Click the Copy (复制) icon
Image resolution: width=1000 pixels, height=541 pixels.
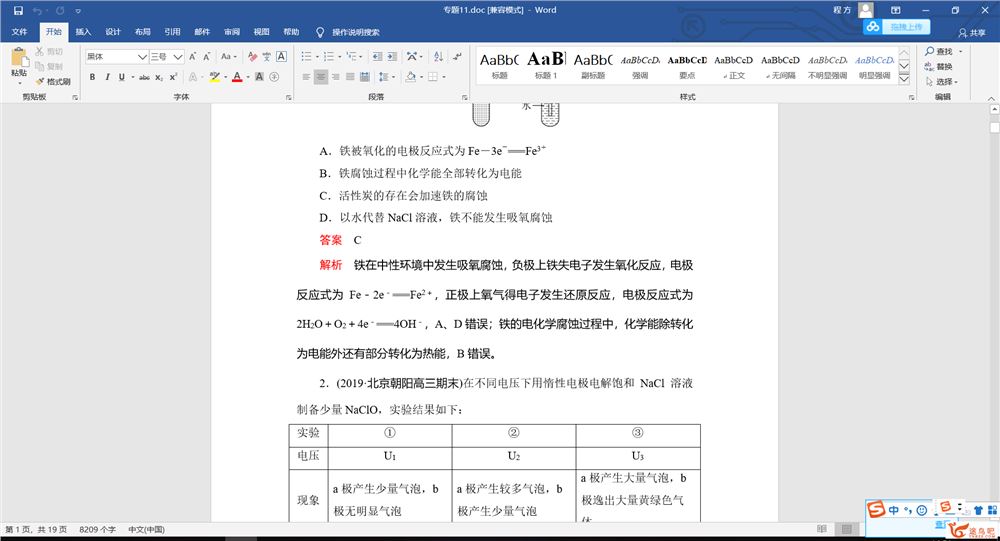pyautogui.click(x=40, y=66)
